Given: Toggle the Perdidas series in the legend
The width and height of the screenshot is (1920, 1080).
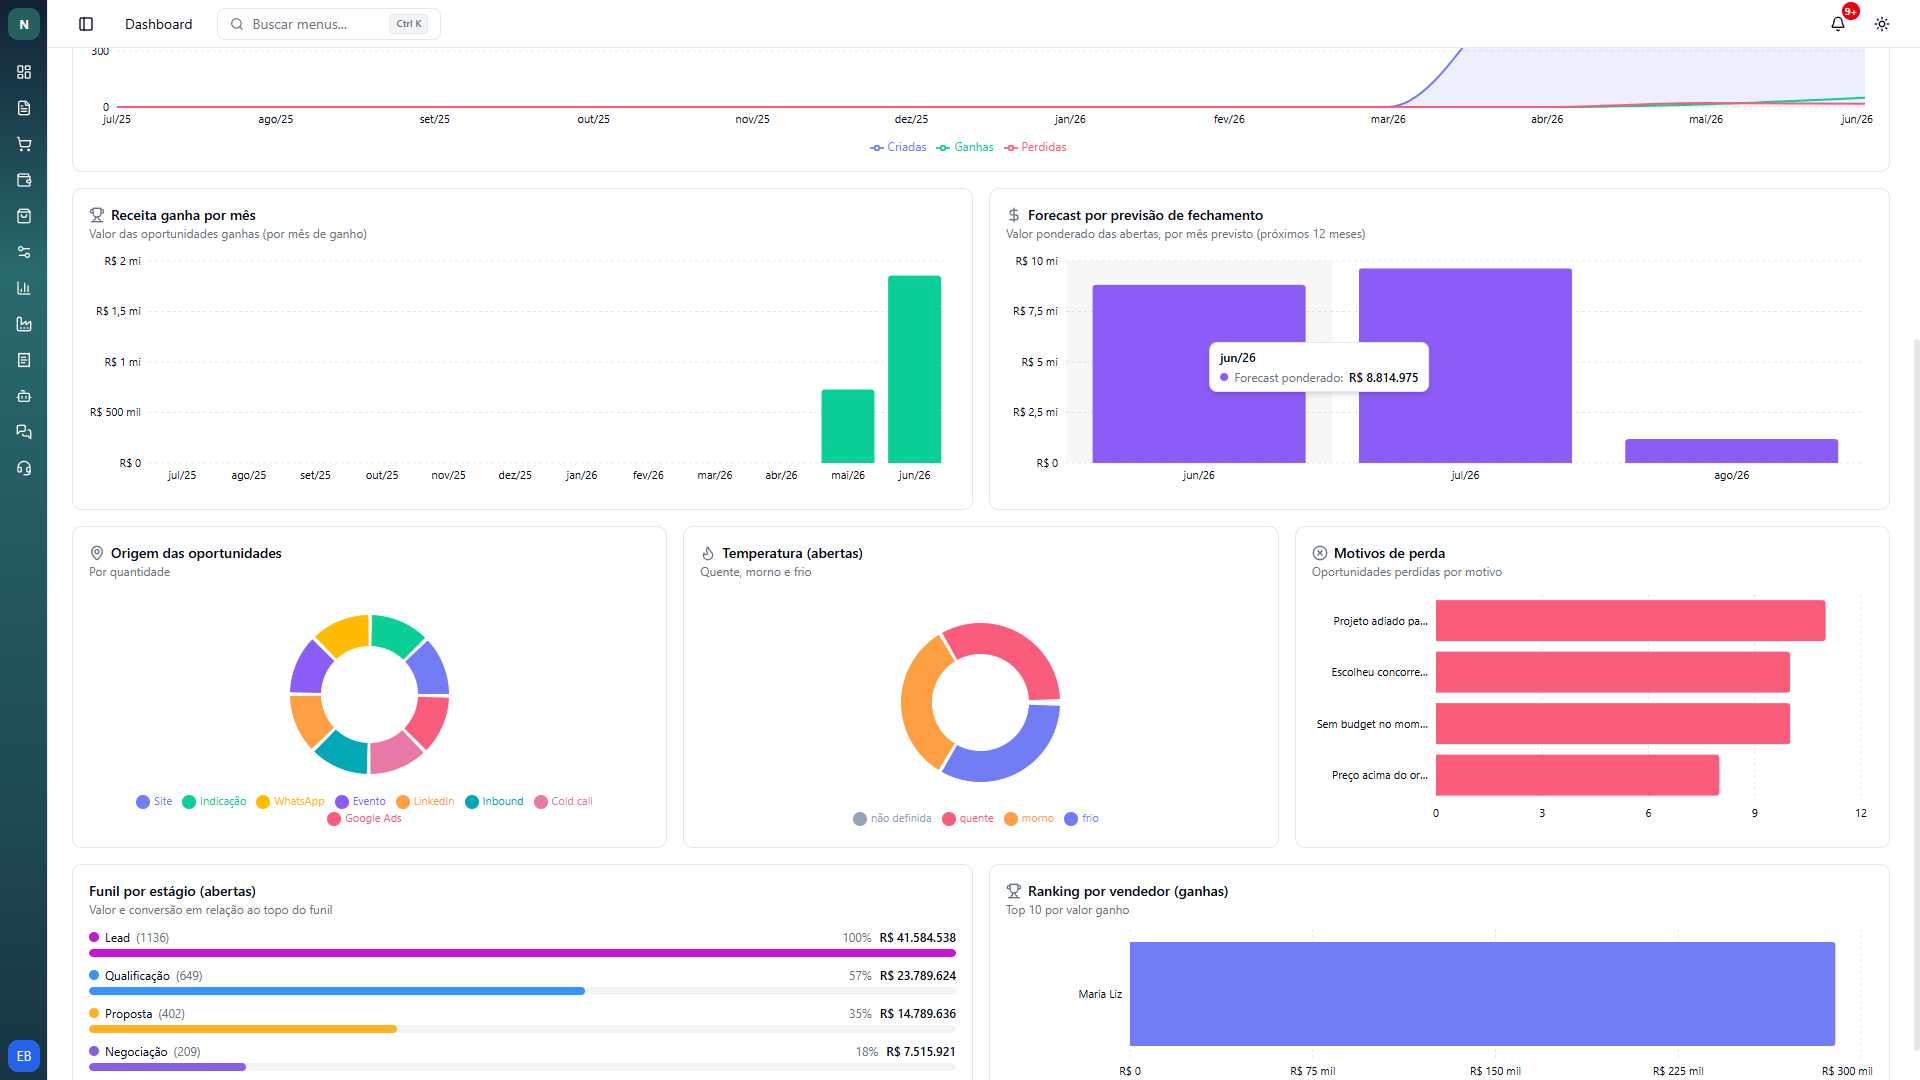Looking at the screenshot, I should pos(1035,147).
